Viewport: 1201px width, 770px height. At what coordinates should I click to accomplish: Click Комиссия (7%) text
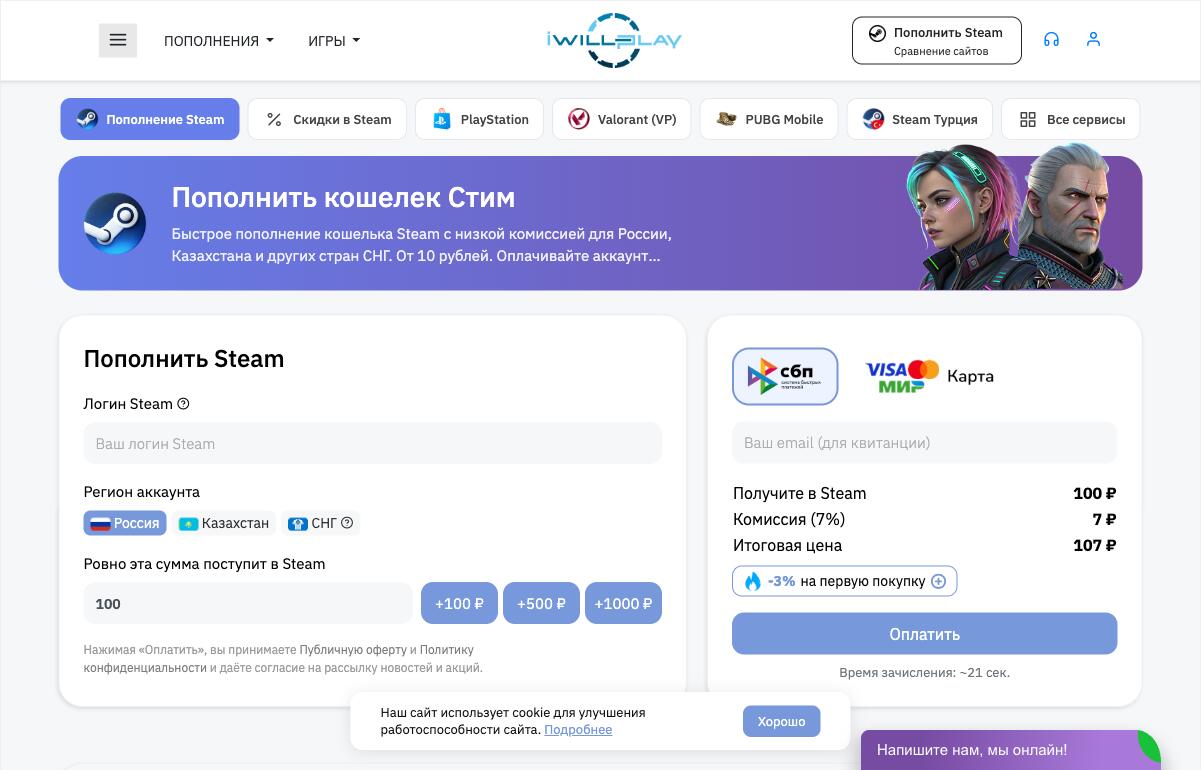(789, 519)
